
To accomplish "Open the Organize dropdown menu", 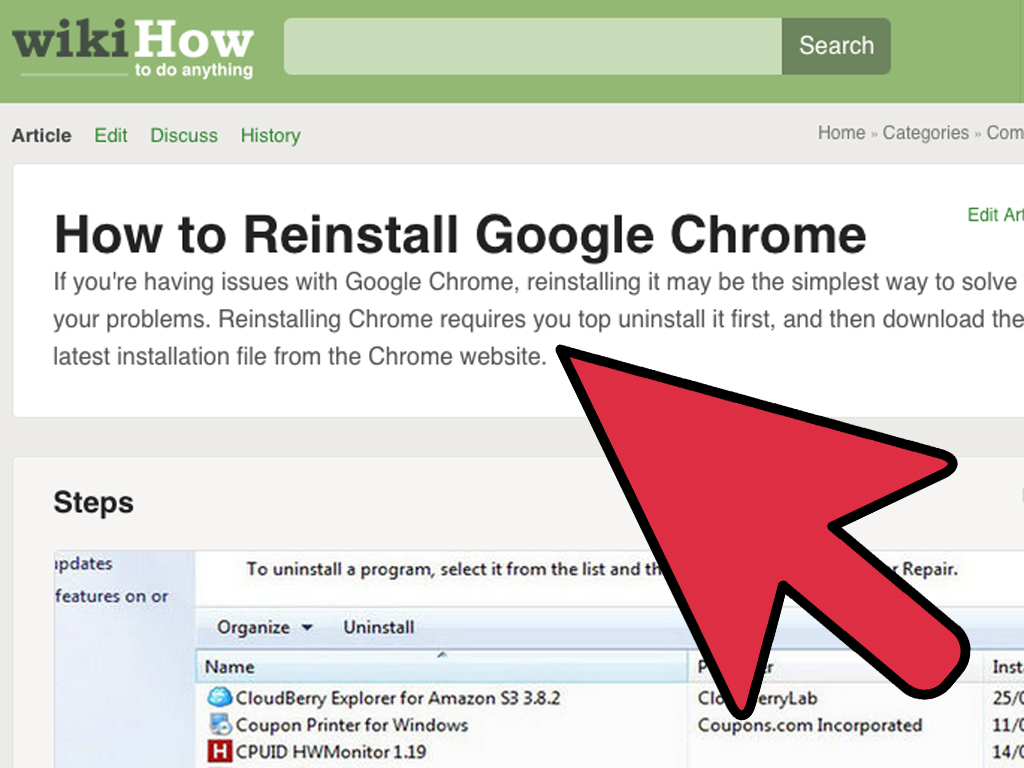I will click(264, 628).
